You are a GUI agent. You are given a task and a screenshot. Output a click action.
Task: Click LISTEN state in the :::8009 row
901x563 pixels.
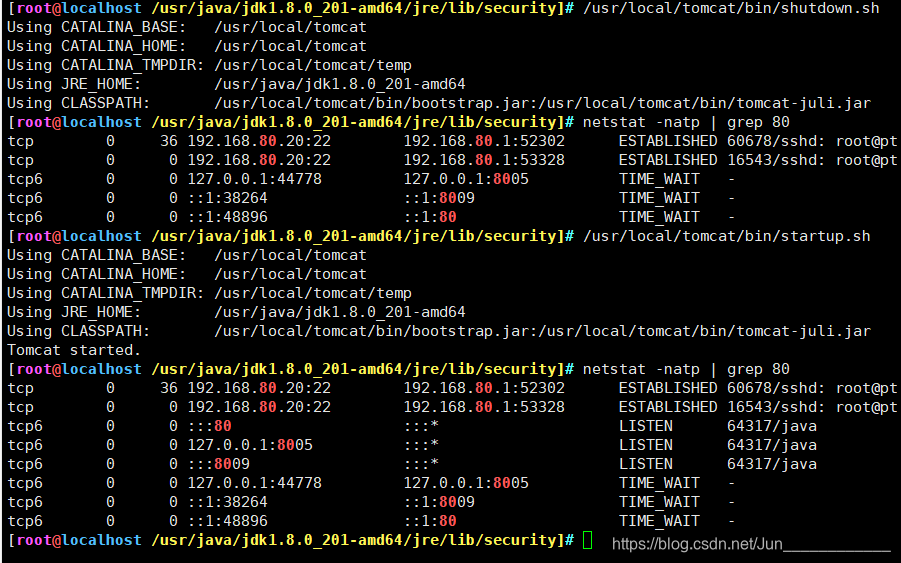pyautogui.click(x=646, y=464)
